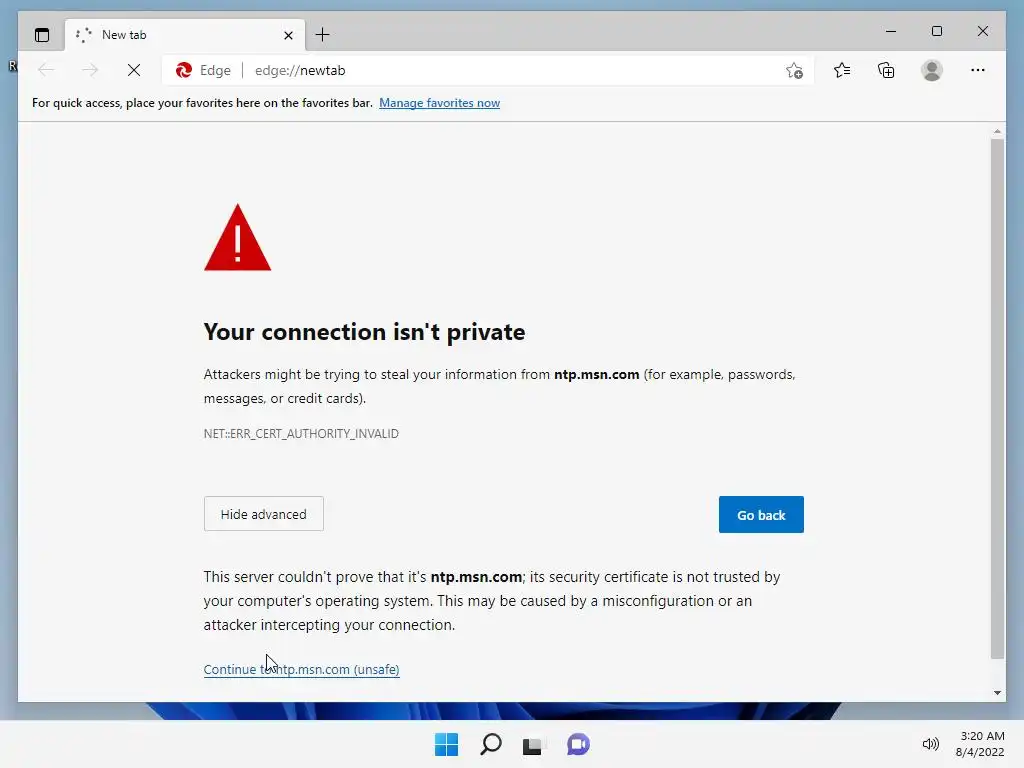Open the profile avatar menu
The image size is (1024, 768).
[x=932, y=71]
